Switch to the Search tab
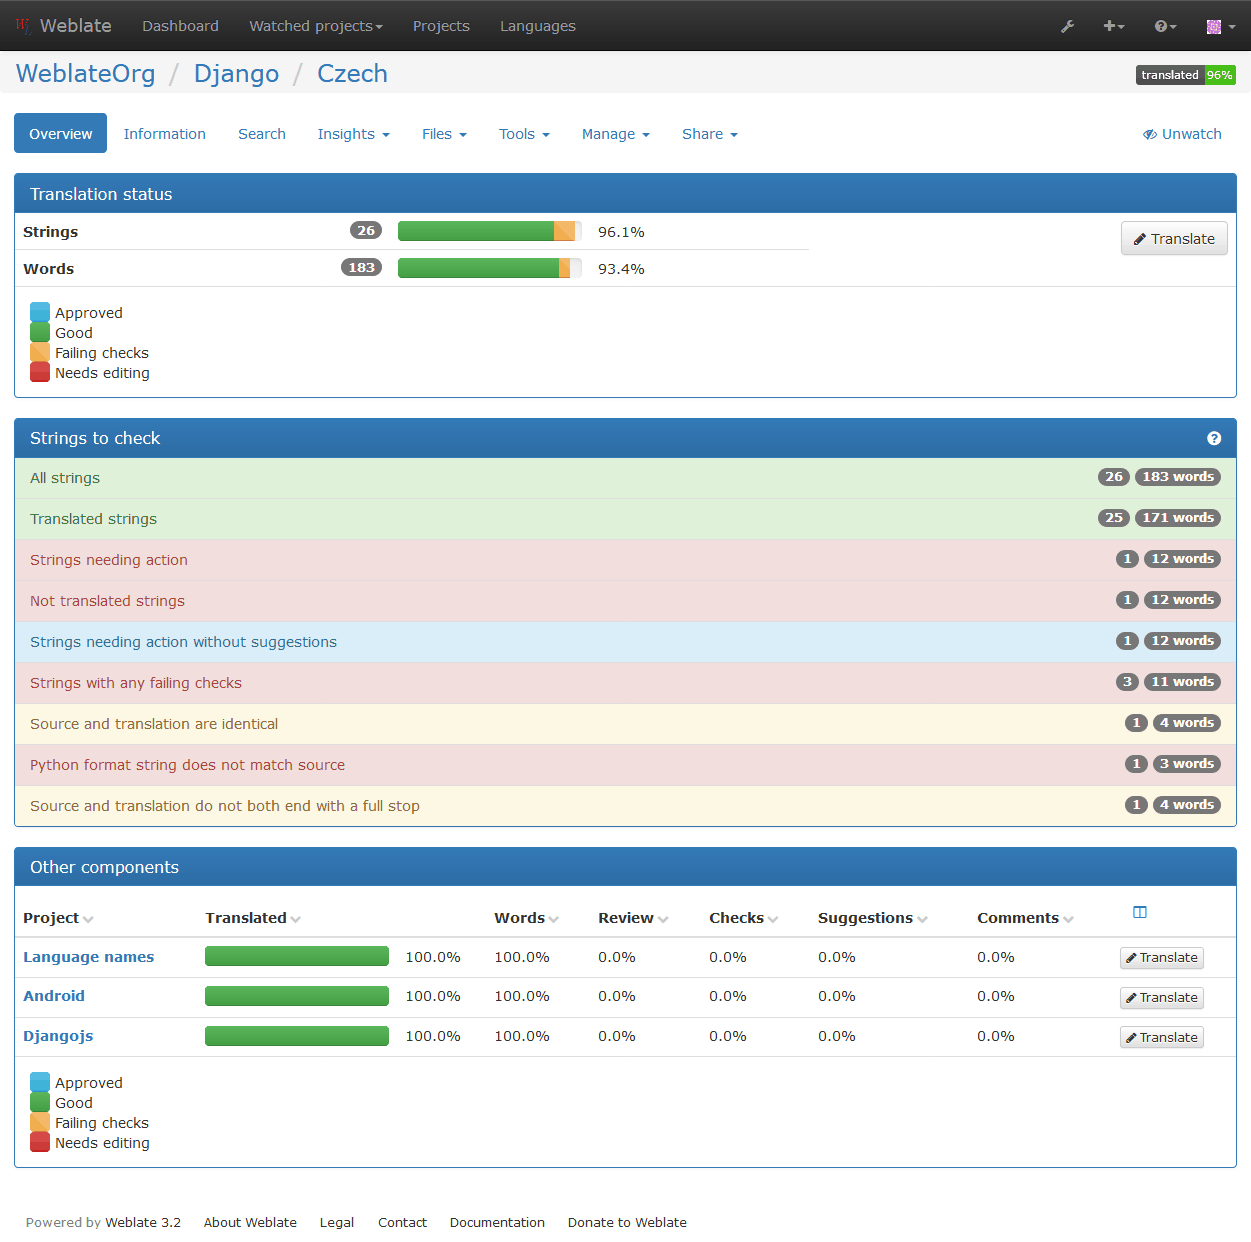The width and height of the screenshot is (1251, 1242). 262,134
